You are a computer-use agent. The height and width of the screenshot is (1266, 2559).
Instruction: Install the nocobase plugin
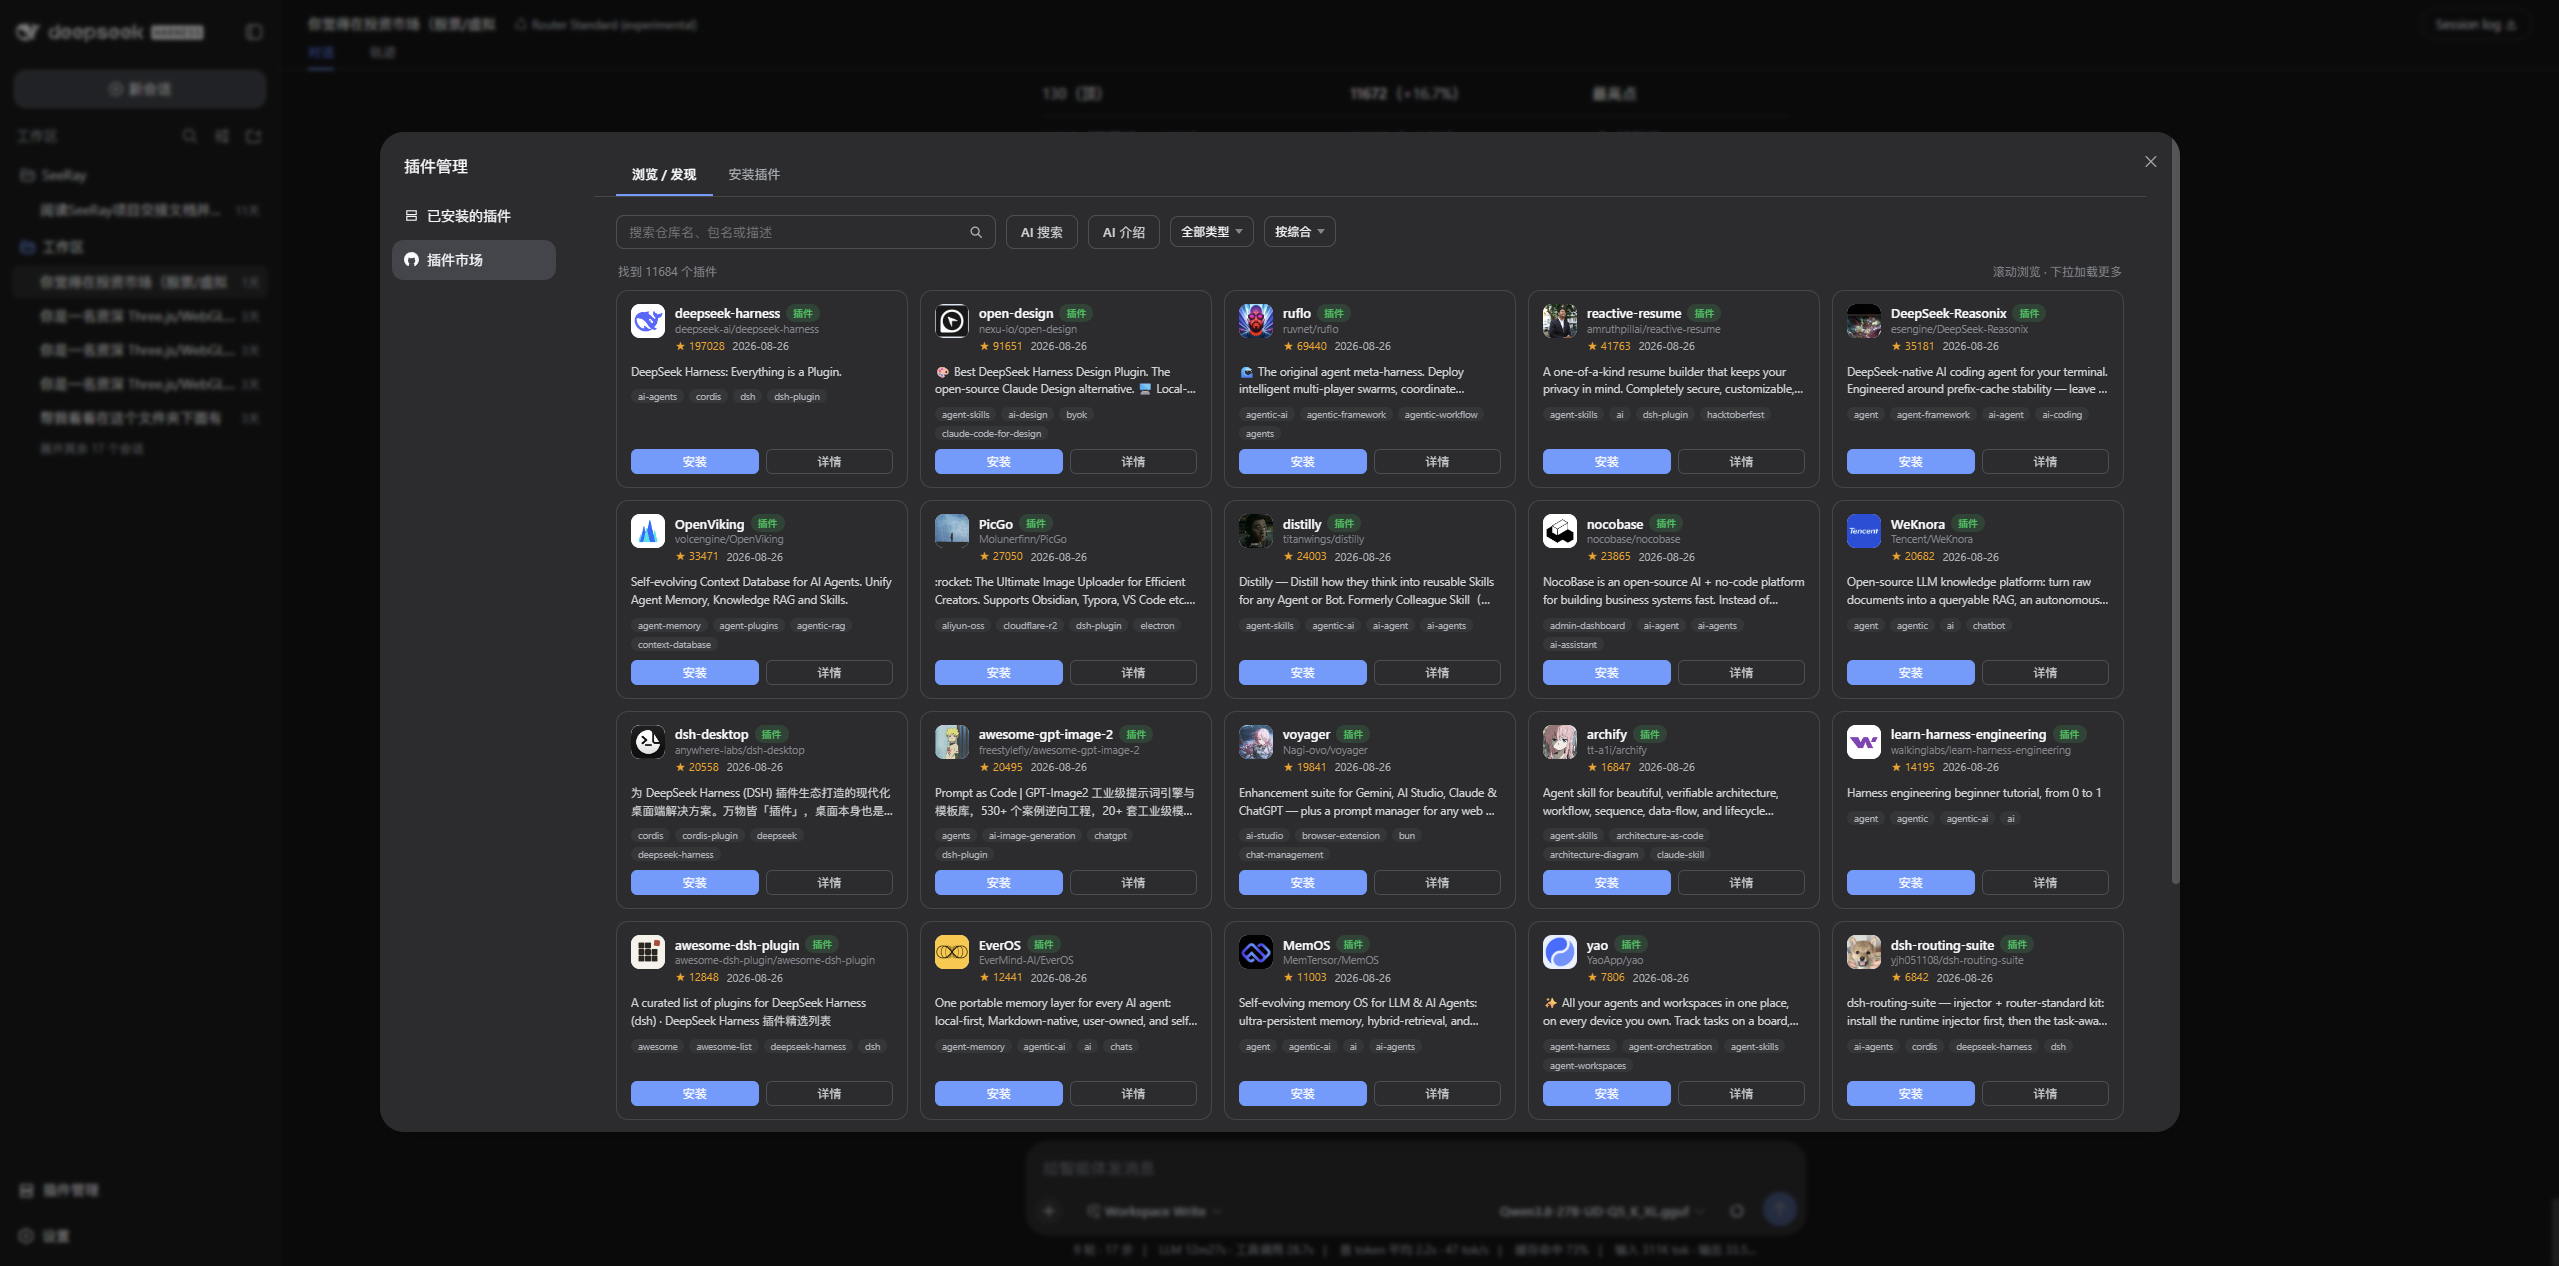point(1607,673)
